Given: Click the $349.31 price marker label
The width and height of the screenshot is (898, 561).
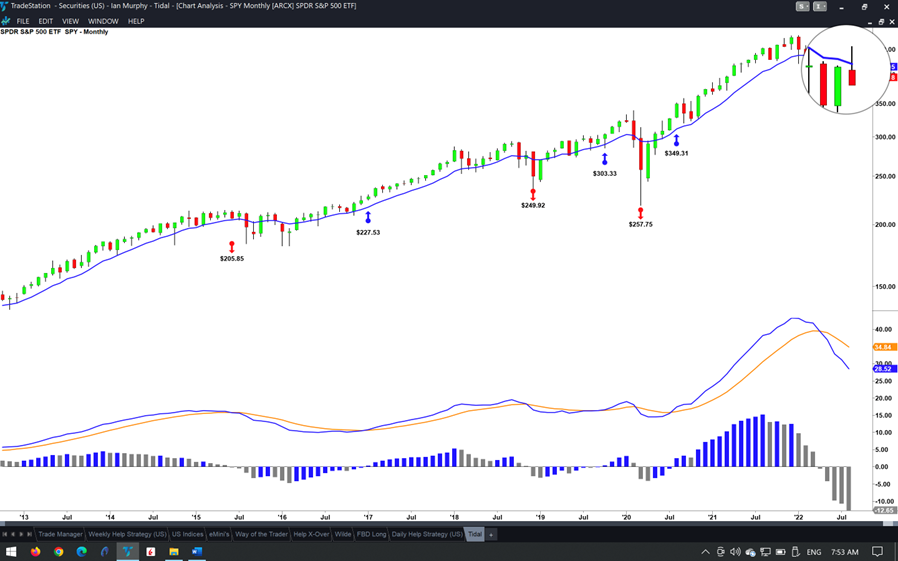Looking at the screenshot, I should click(676, 153).
